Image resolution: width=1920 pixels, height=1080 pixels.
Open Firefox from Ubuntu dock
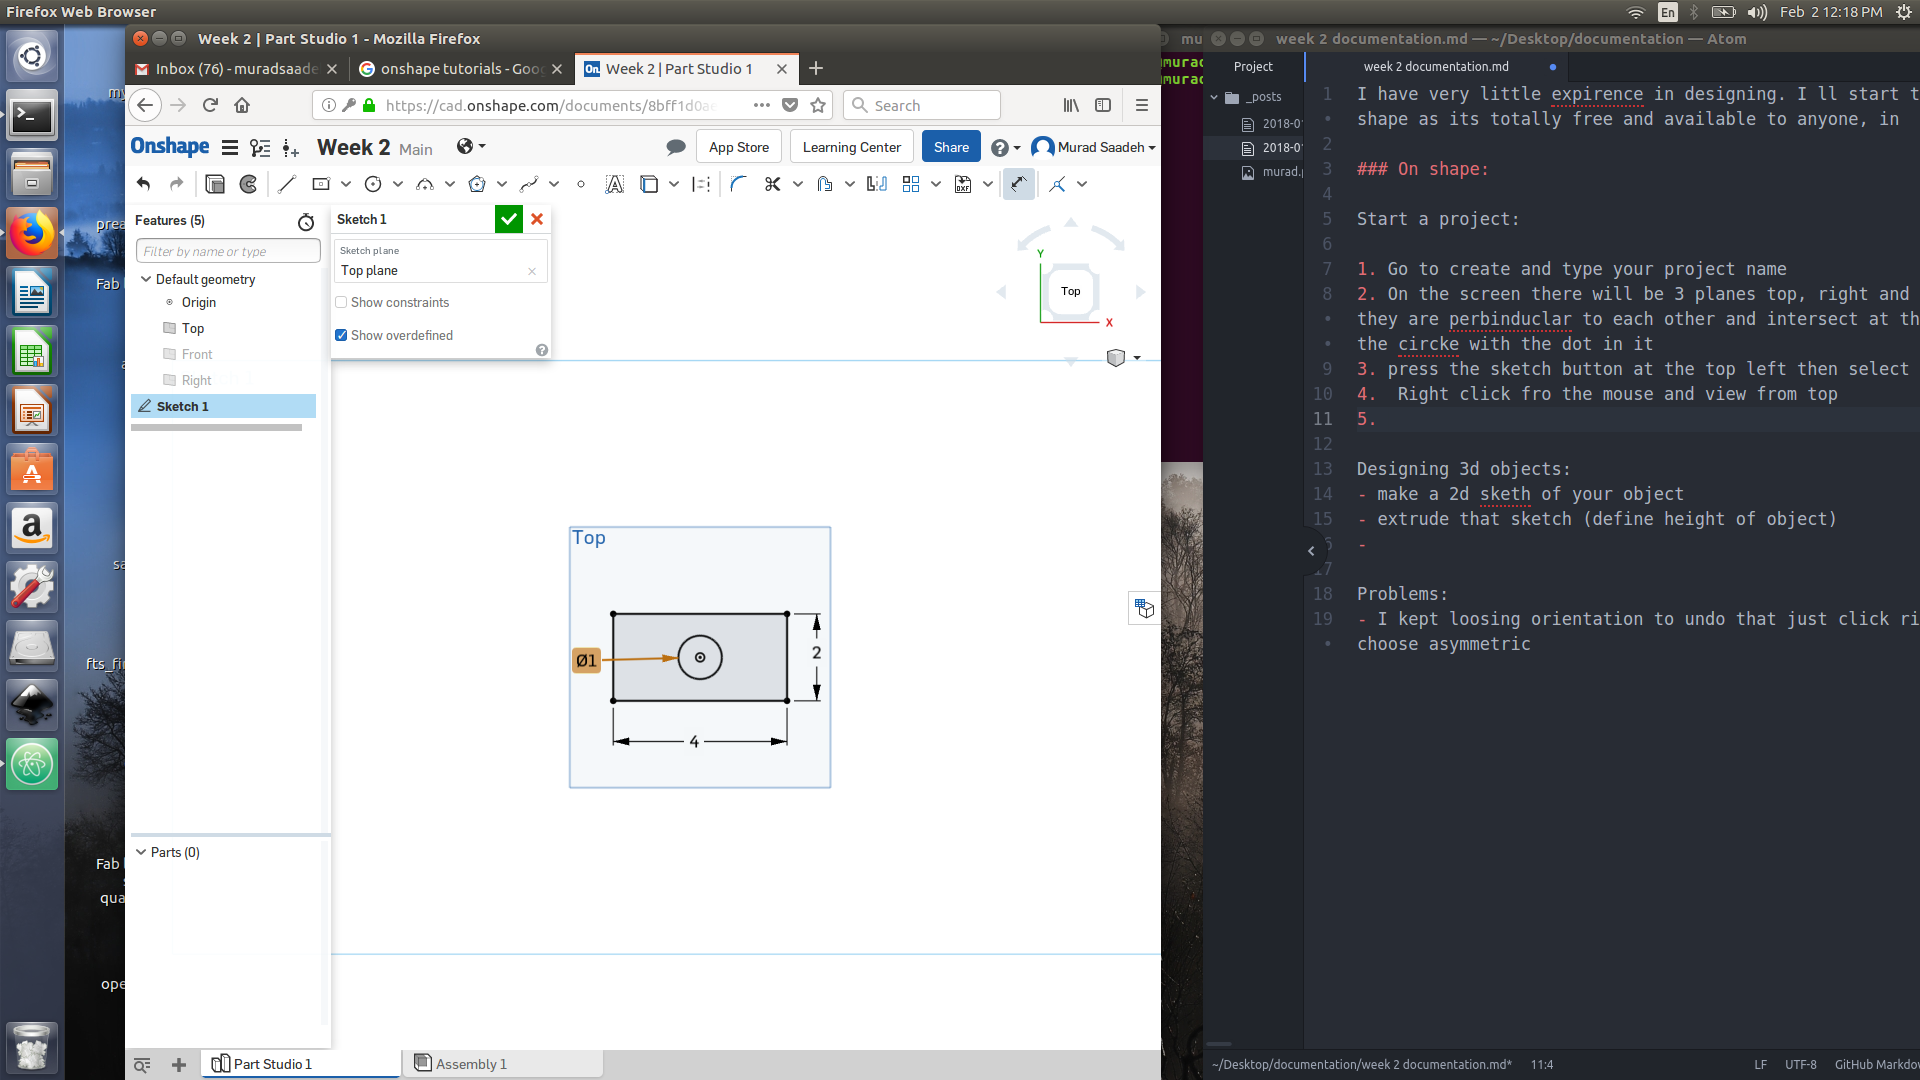32,234
